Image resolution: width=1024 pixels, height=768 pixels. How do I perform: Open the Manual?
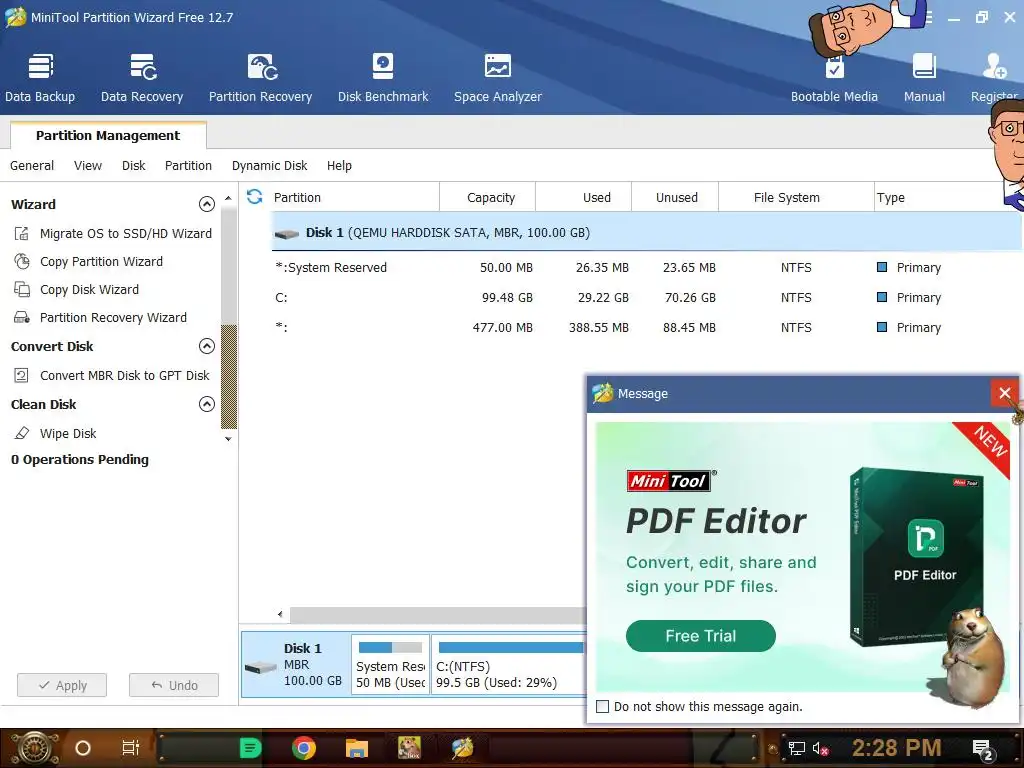coord(924,78)
